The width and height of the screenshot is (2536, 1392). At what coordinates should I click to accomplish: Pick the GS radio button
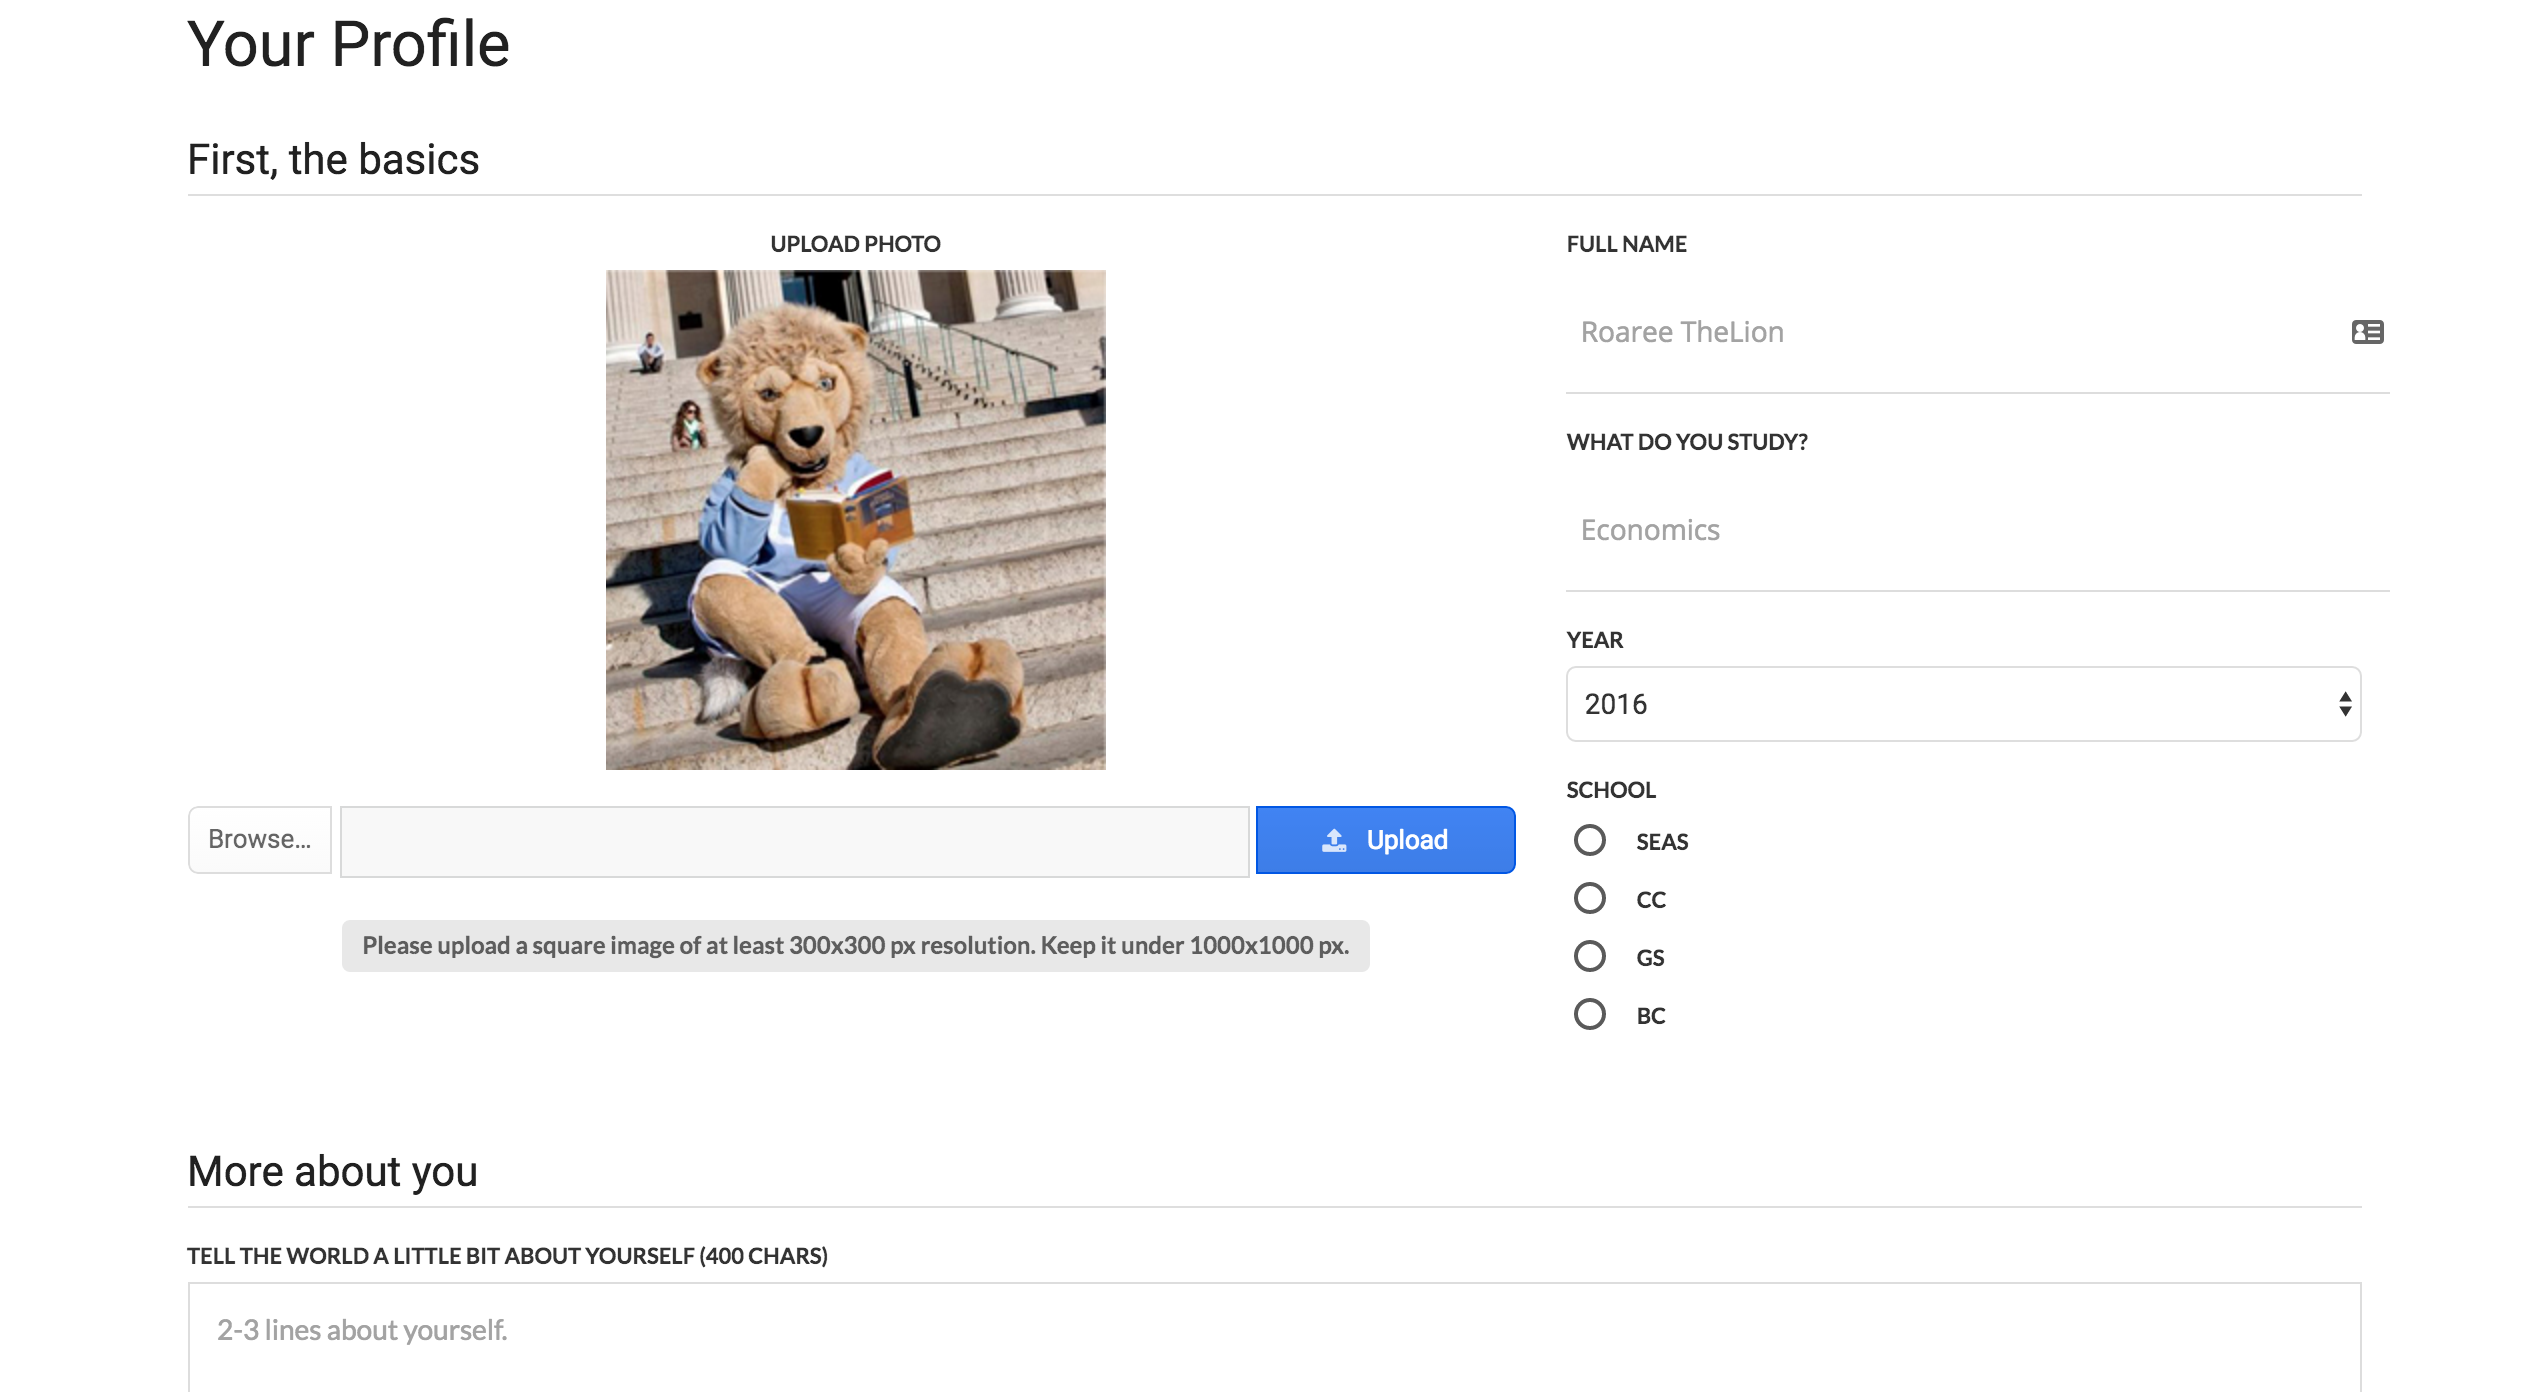pos(1589,956)
